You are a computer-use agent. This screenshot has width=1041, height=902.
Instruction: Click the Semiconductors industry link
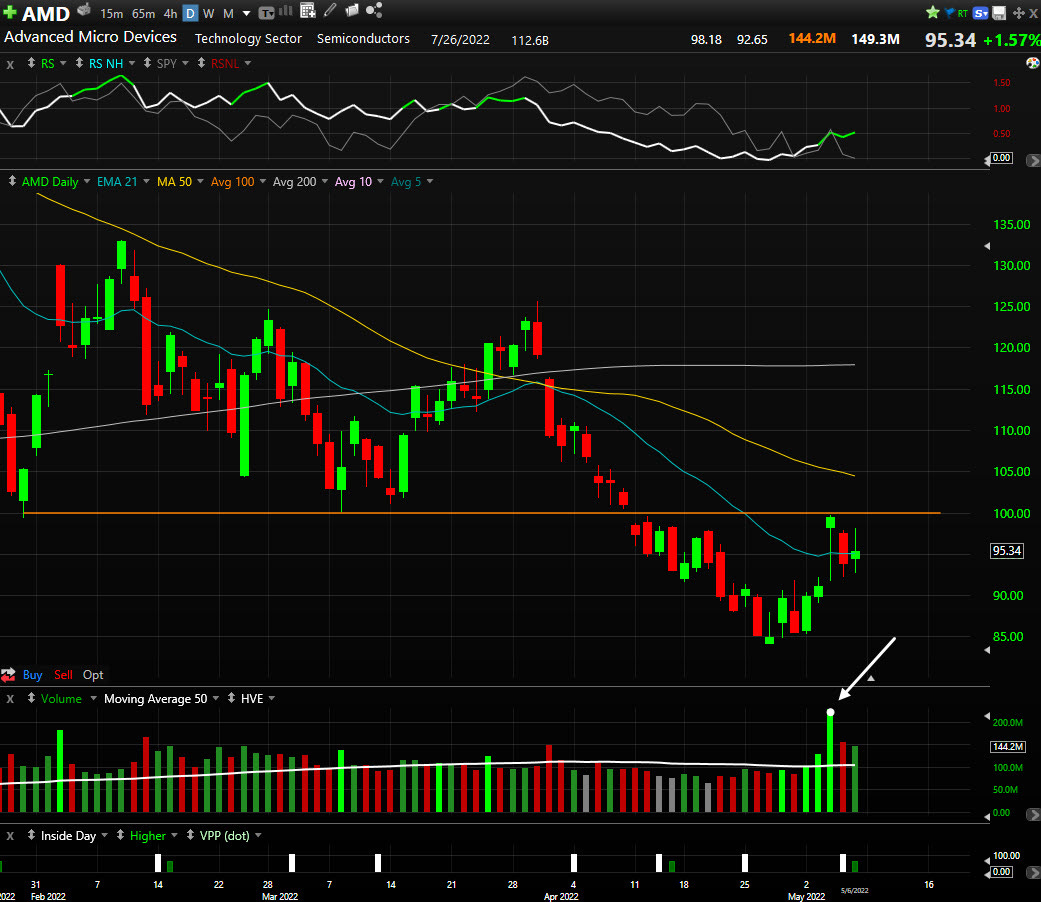pos(363,39)
